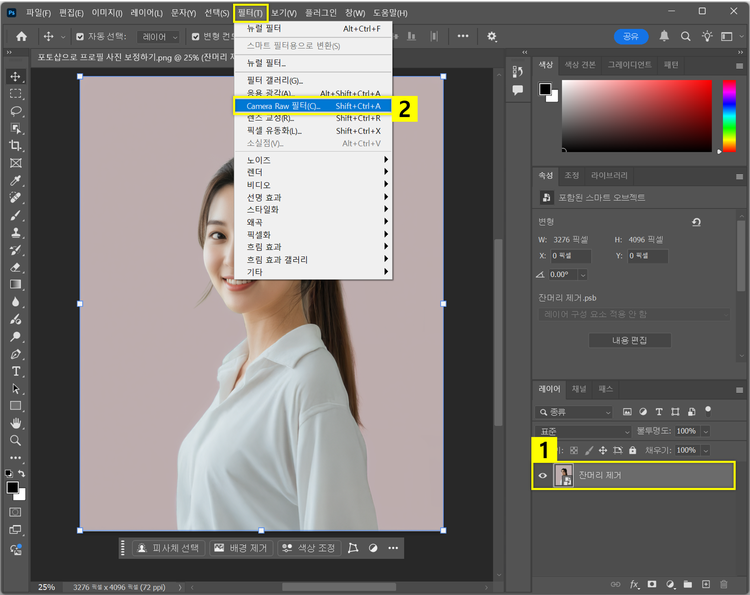Viewport: 750px width, 595px height.
Task: Toggle the 변형 컨트롤 표시 checkbox
Action: click(195, 36)
